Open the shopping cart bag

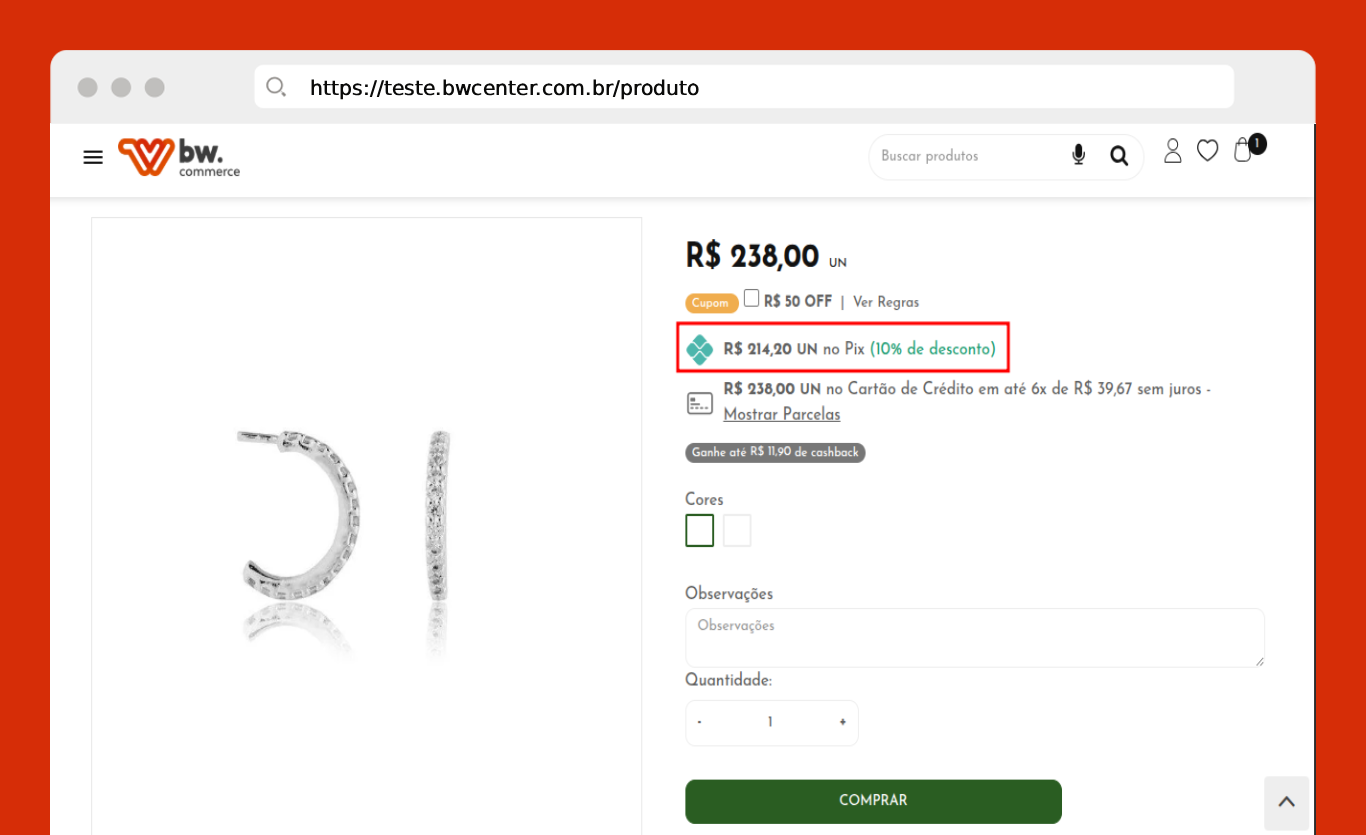tap(1243, 151)
